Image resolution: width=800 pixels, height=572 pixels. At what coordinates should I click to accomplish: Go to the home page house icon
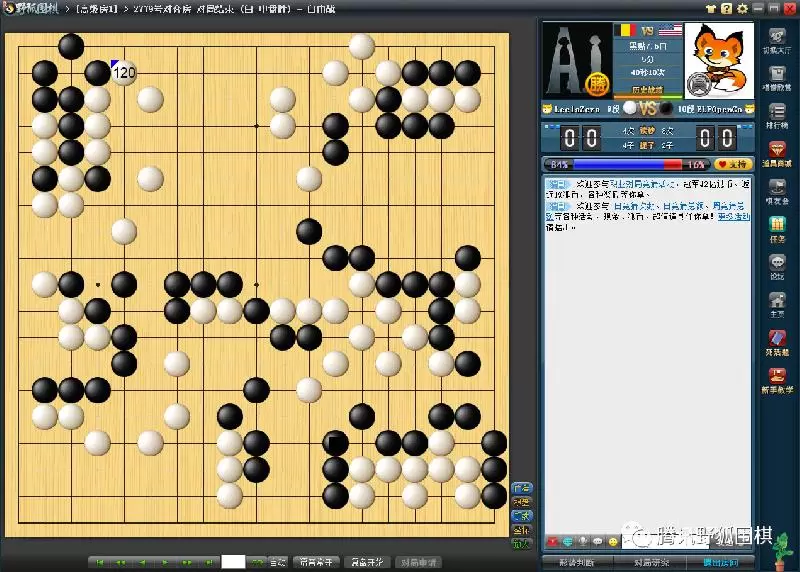pyautogui.click(x=779, y=304)
